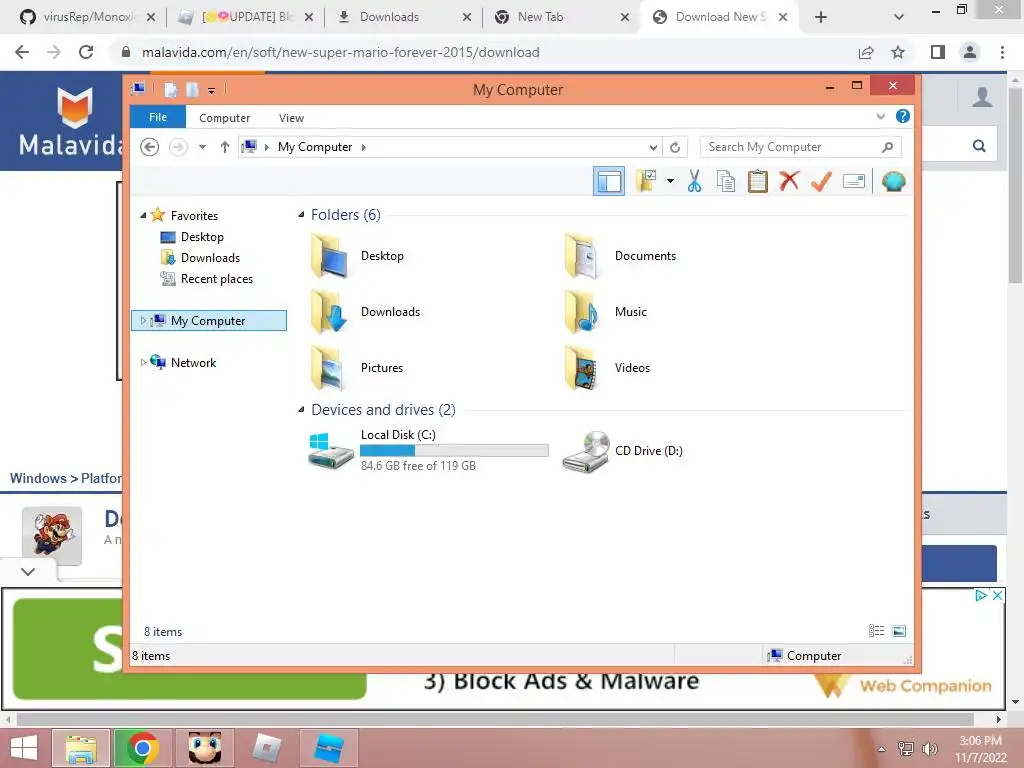Image resolution: width=1024 pixels, height=768 pixels.
Task: Click the Windows breadcrumb link on Malavida
Action: click(x=38, y=478)
